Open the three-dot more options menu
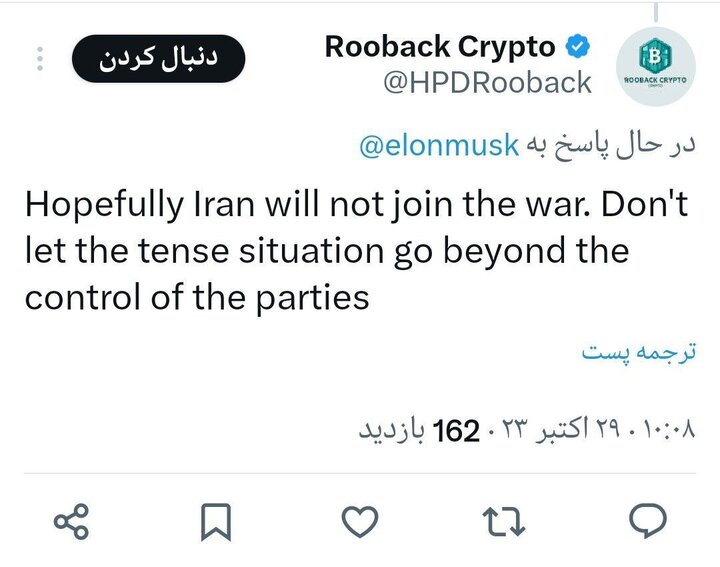Screen dimensions: 720x567 coord(40,59)
